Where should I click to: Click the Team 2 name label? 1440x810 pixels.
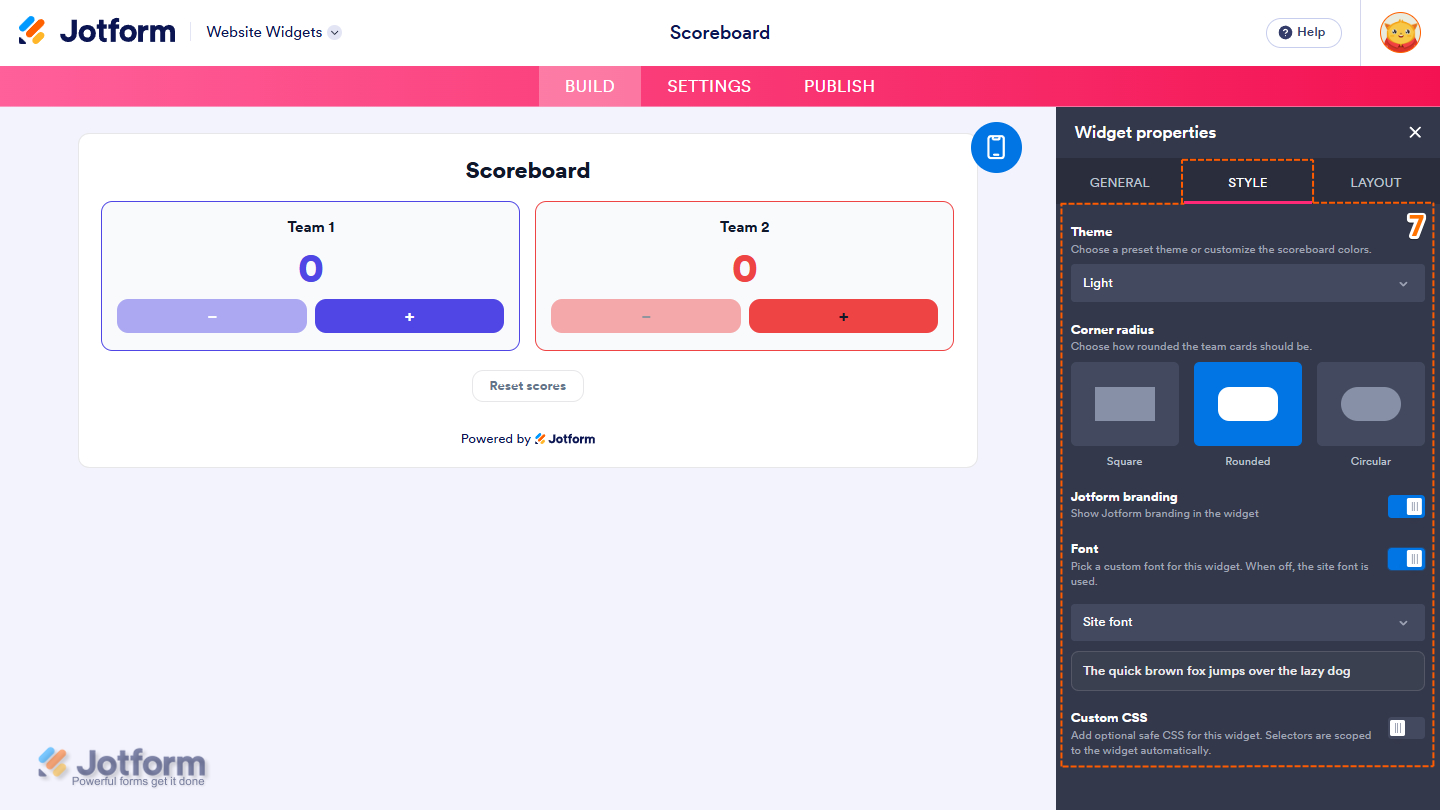click(745, 227)
